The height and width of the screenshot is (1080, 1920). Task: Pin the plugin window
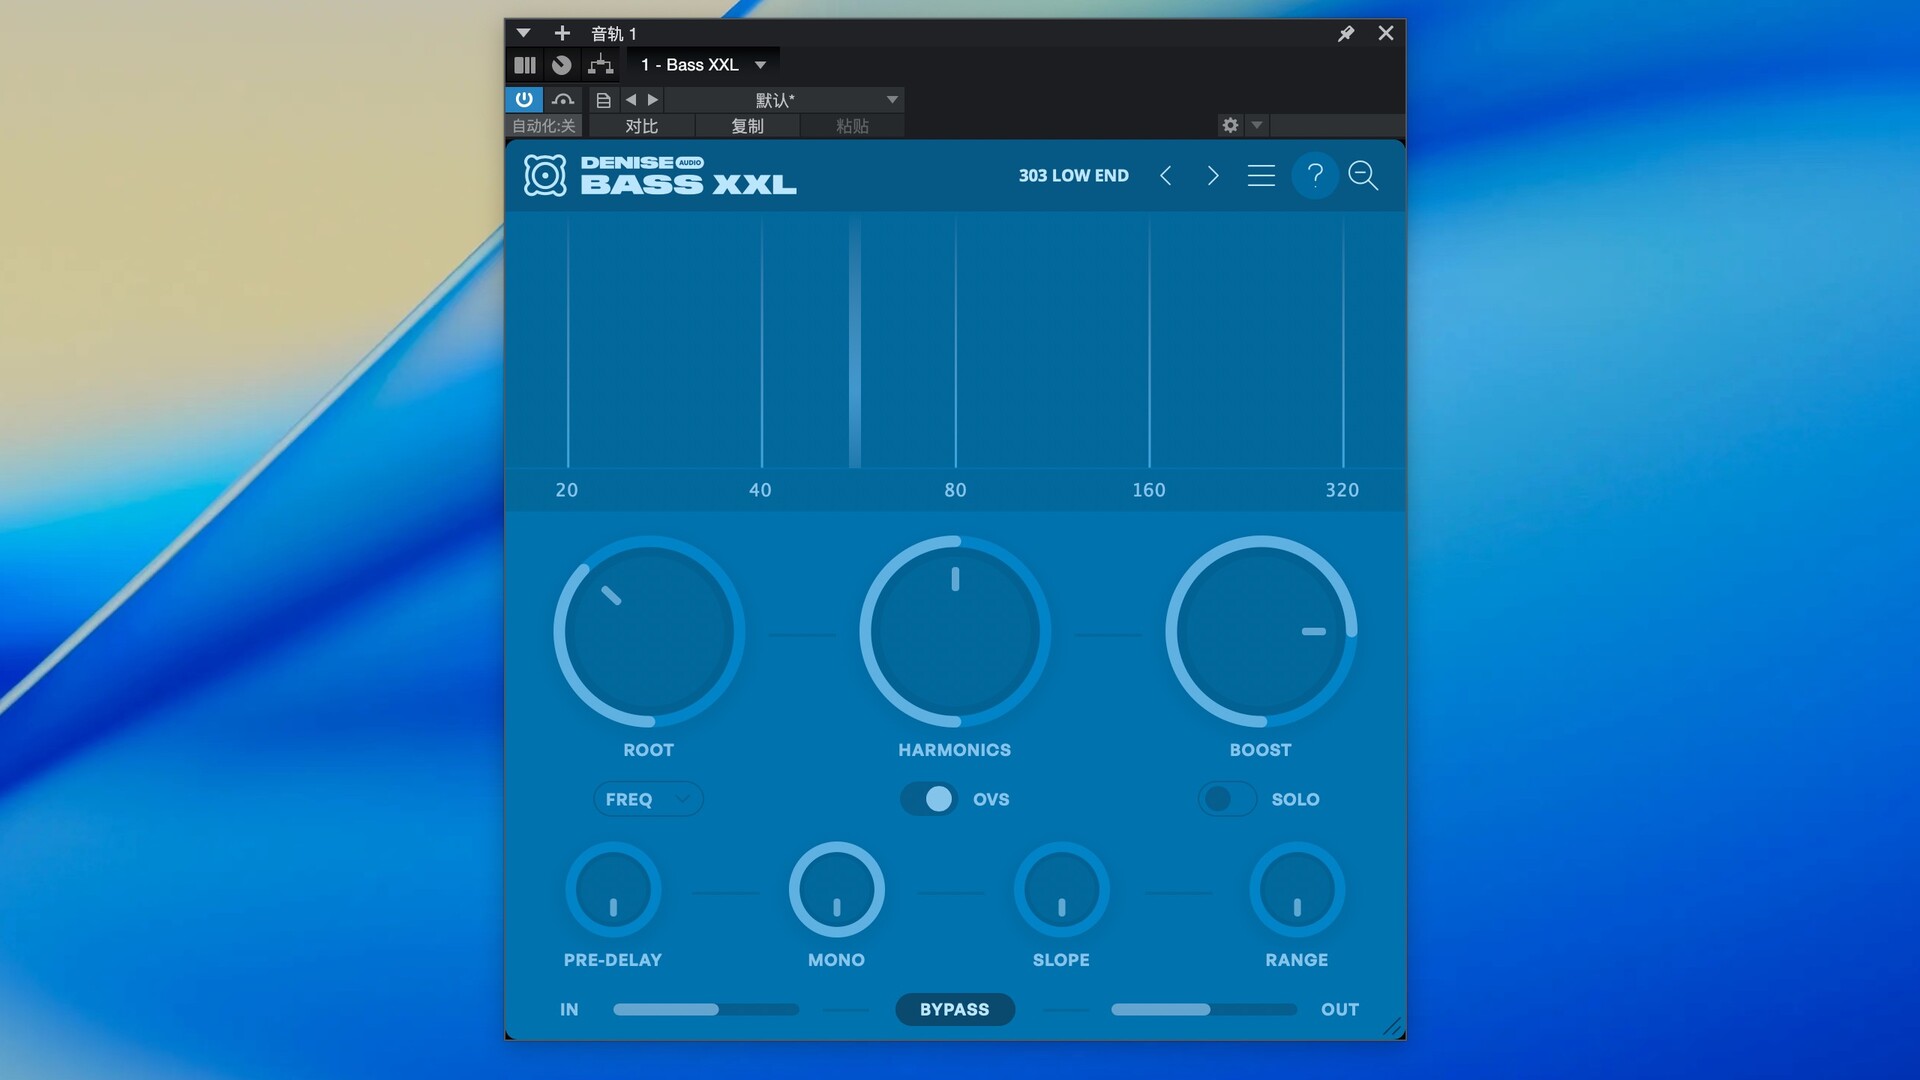point(1346,33)
